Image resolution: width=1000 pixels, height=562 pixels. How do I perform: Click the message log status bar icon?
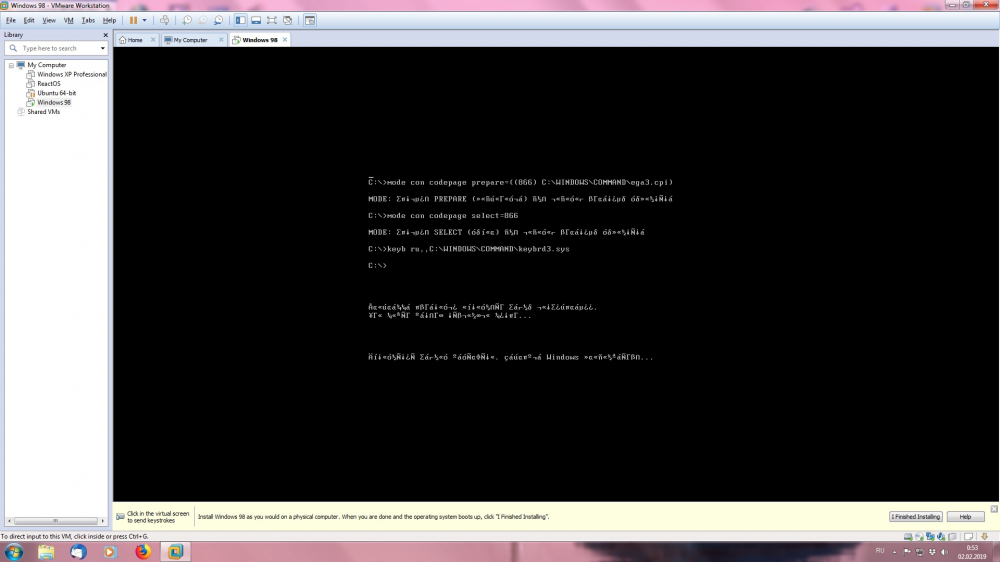[x=969, y=537]
